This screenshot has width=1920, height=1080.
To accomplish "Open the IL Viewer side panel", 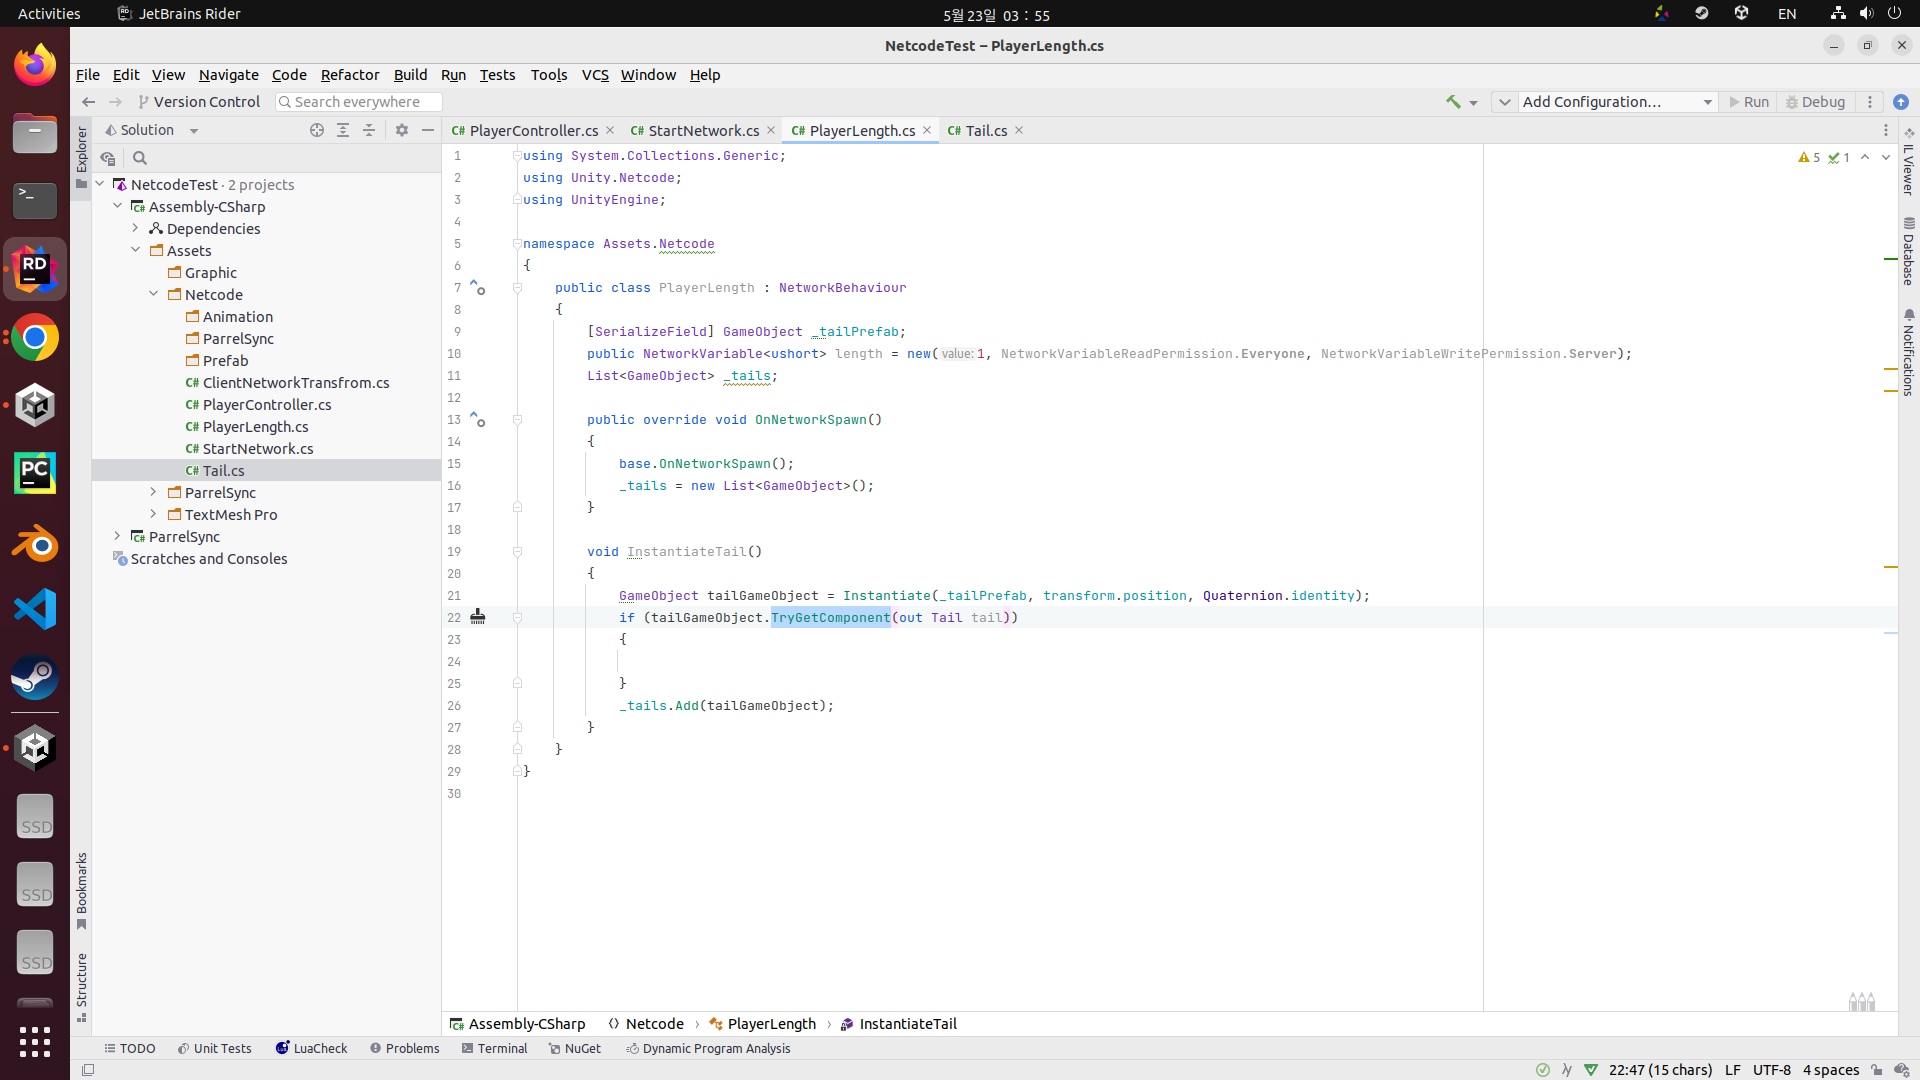I will click(x=1908, y=162).
